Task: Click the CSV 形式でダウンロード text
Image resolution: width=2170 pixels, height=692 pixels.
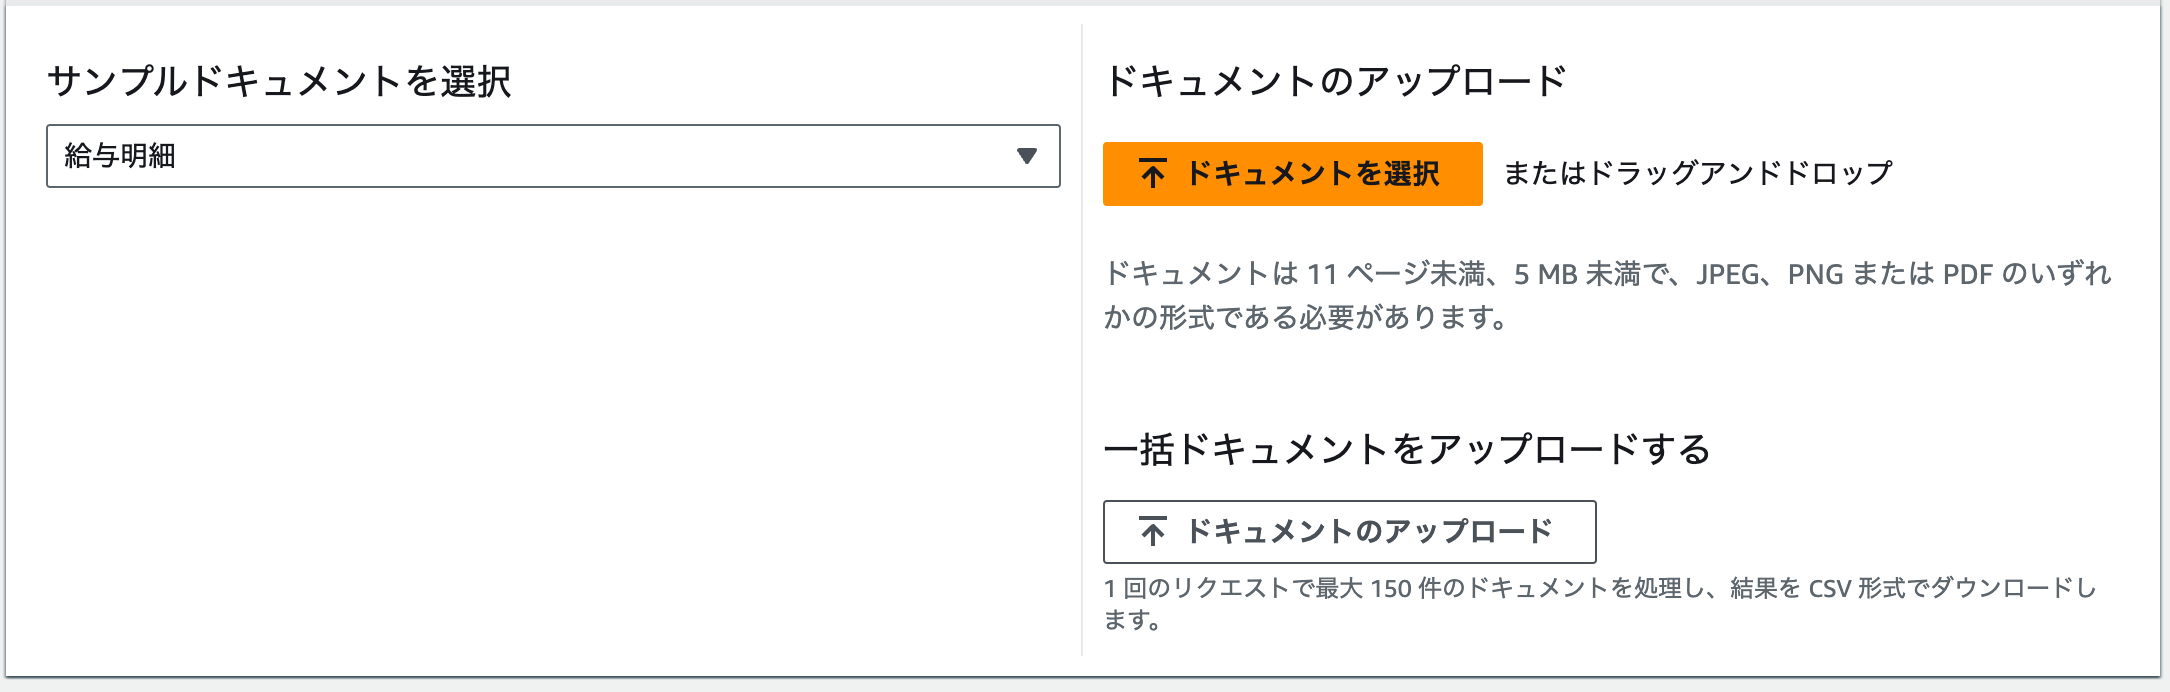Action: (x=1931, y=588)
